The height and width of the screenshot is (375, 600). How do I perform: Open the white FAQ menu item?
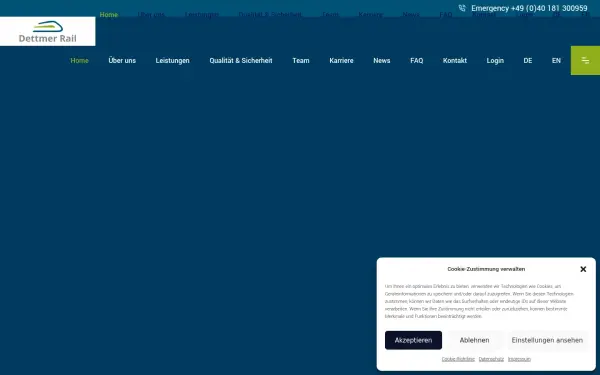pos(417,60)
